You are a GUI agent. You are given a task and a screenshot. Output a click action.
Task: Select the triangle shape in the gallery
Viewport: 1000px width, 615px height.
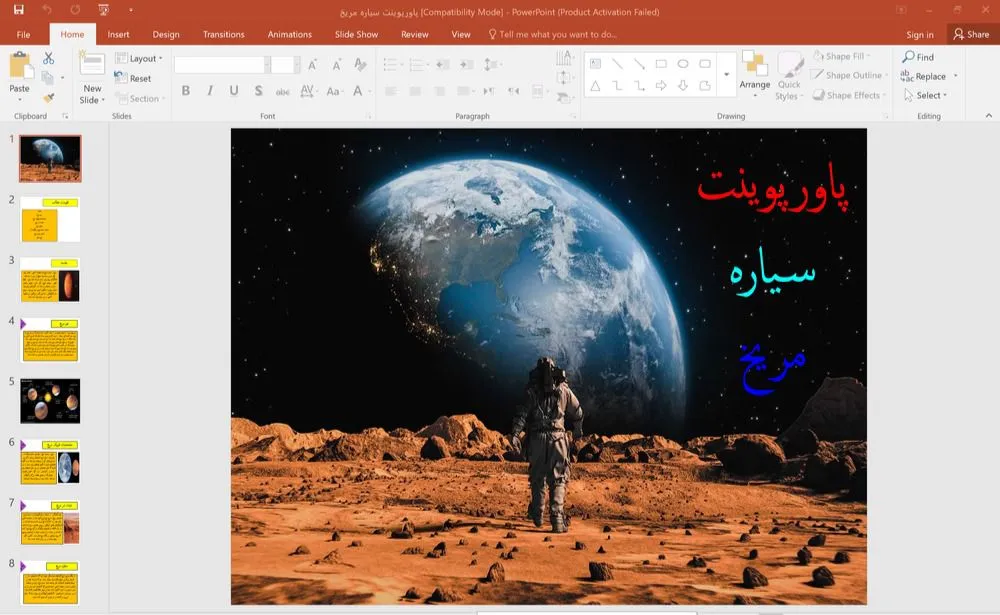pyautogui.click(x=595, y=86)
